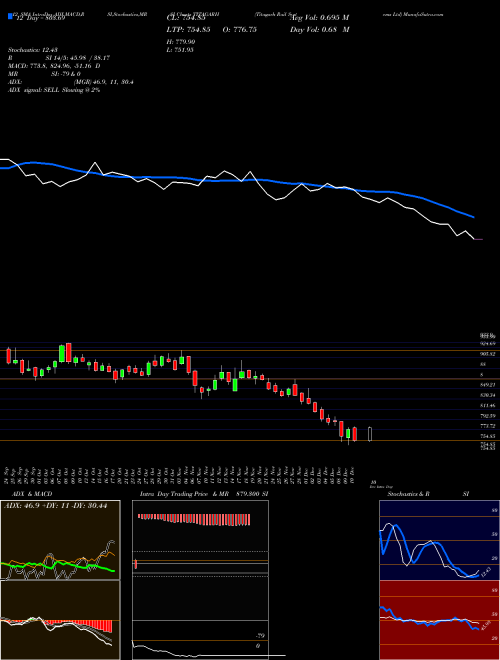Select the Avg Vol: 0.695 M text
The image size is (500, 660).
(320, 18)
